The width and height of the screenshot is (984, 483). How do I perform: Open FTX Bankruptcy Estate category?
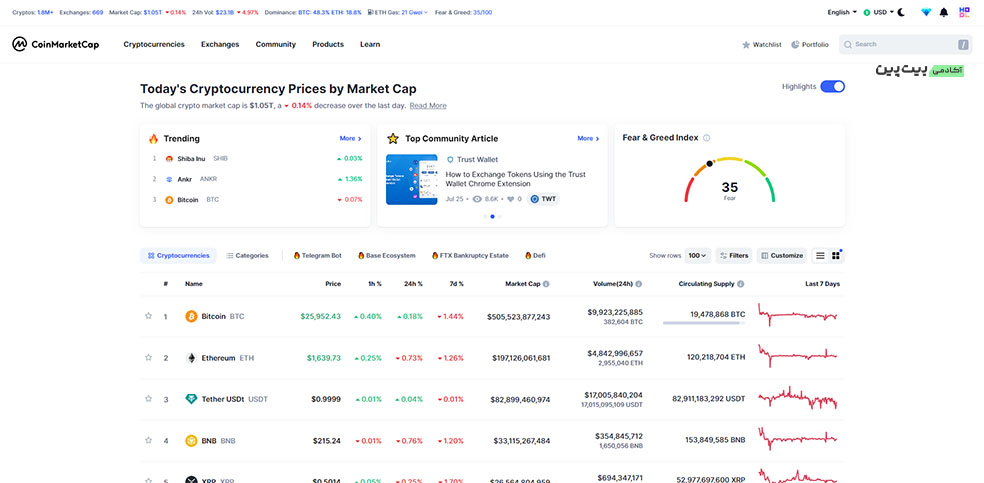pos(470,255)
